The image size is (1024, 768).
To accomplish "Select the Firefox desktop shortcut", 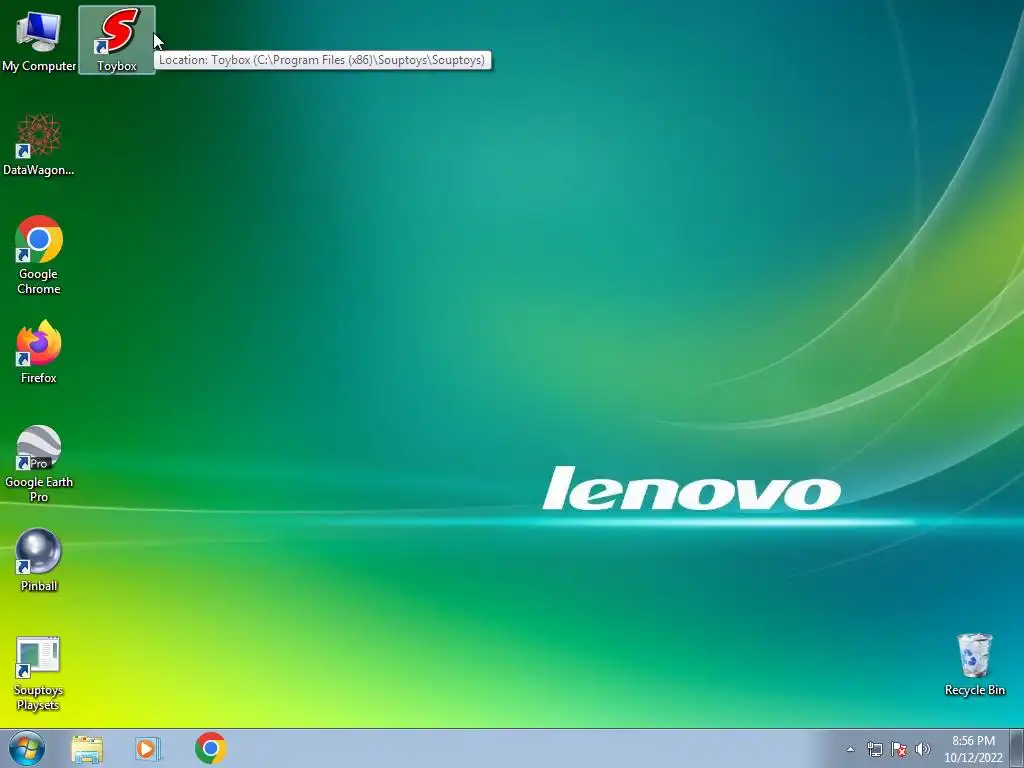I will tap(39, 352).
